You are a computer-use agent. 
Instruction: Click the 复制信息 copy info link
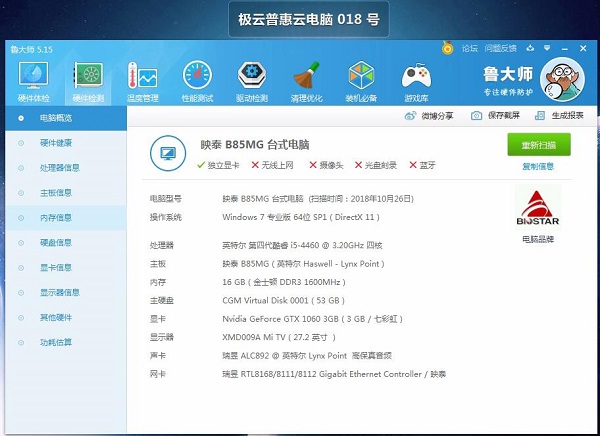pyautogui.click(x=538, y=167)
